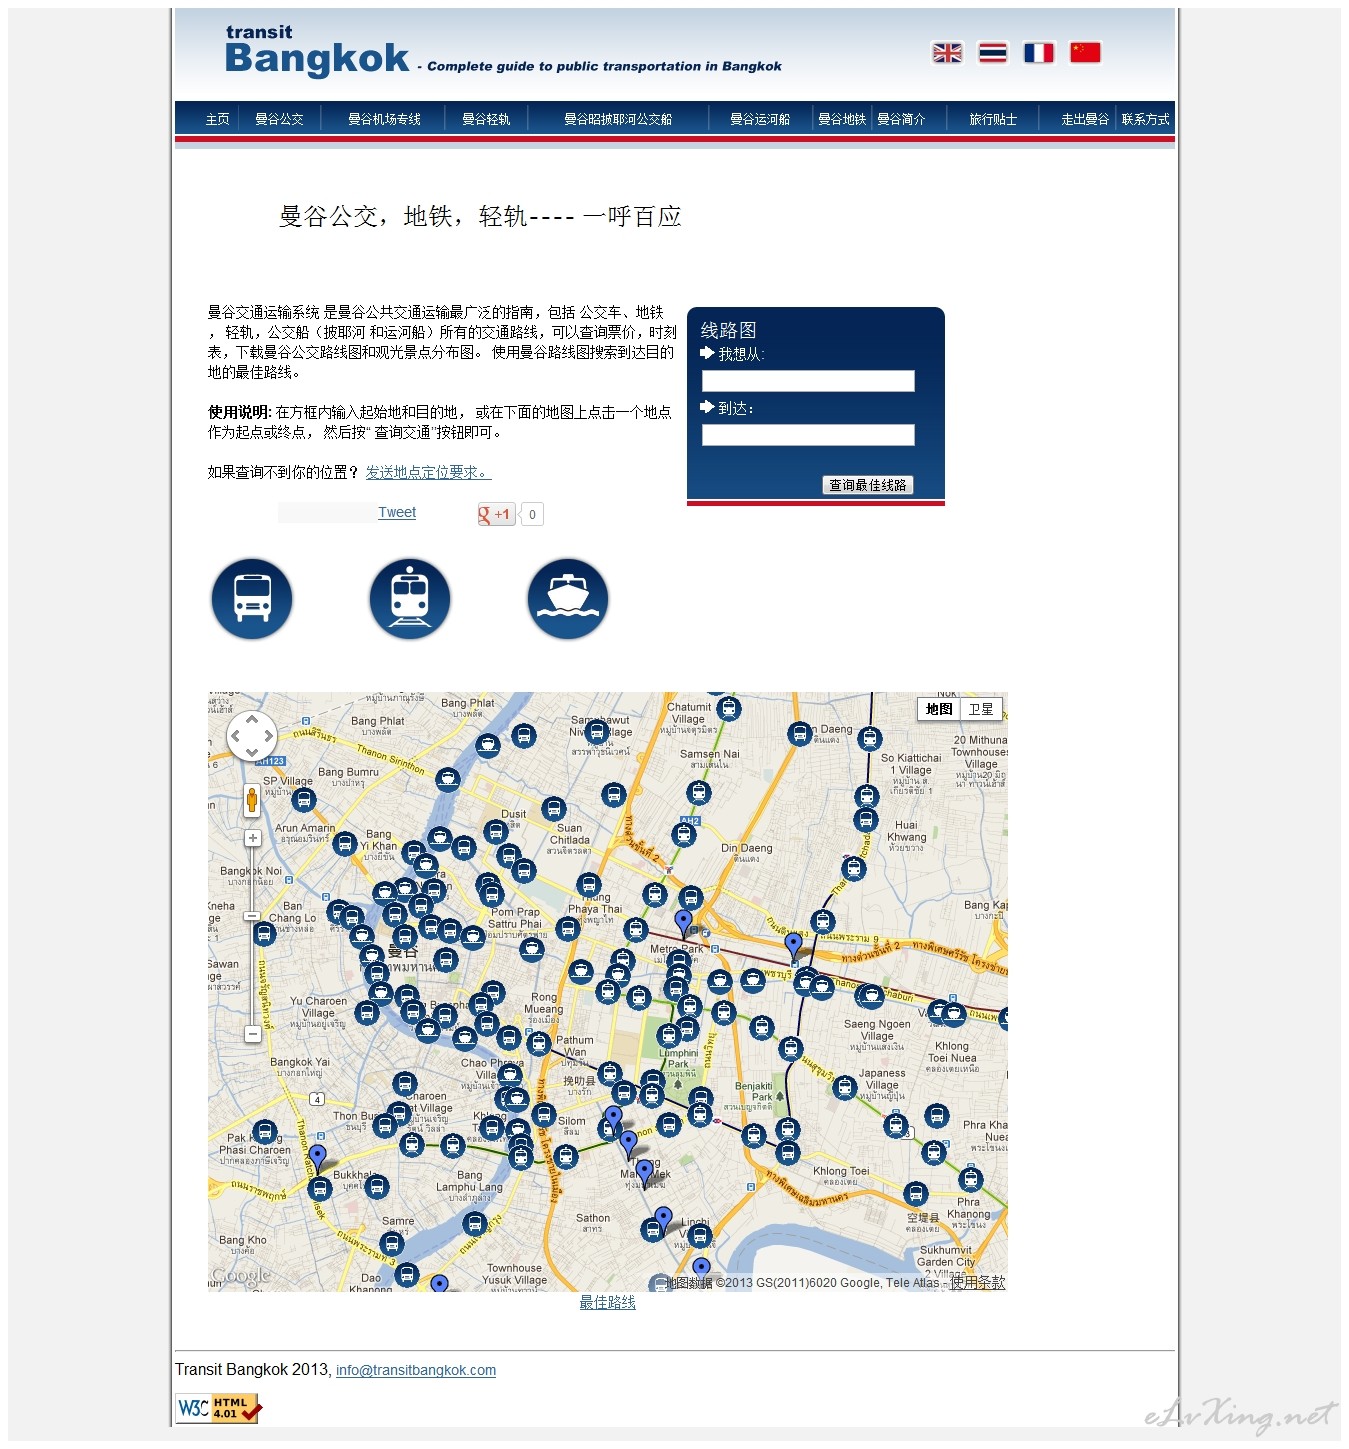Click the large round train icon
Image resolution: width=1349 pixels, height=1449 pixels.
tap(410, 599)
